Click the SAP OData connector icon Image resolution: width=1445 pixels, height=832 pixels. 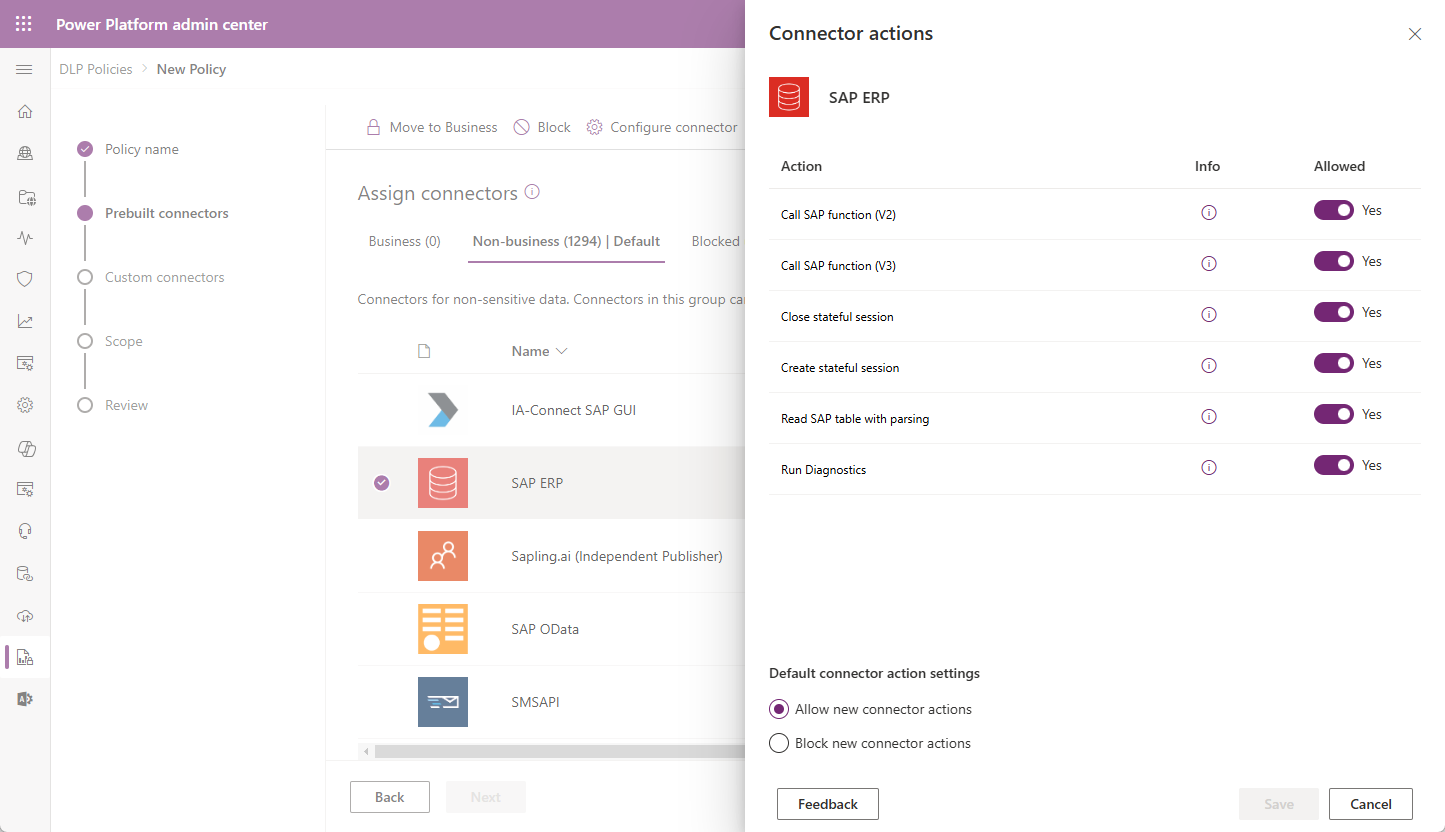pos(443,629)
